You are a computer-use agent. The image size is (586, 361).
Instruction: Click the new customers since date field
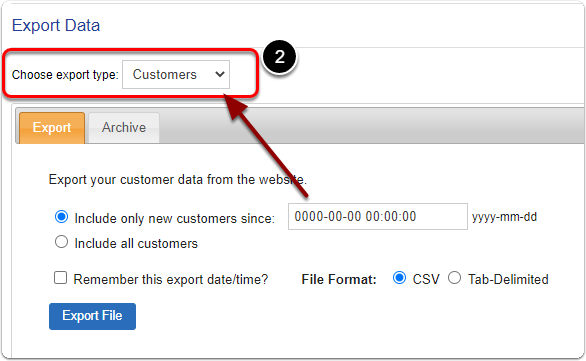point(377,216)
